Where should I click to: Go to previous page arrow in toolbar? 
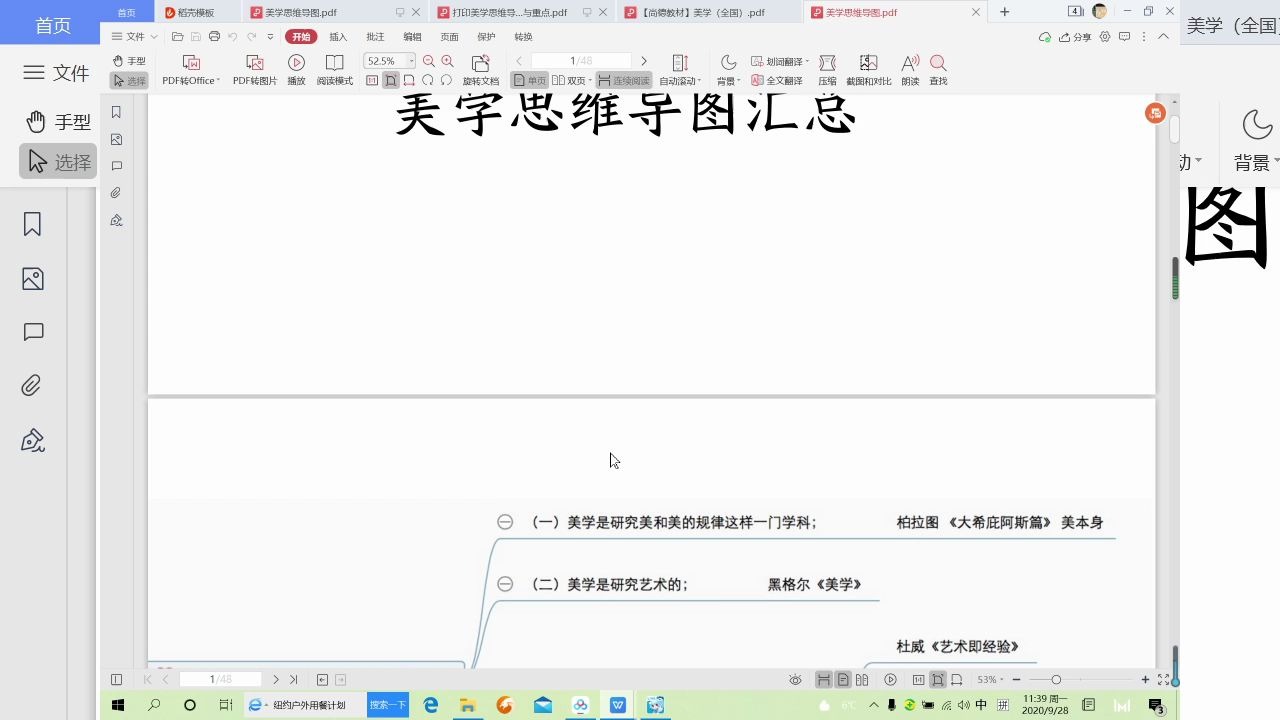pos(519,61)
